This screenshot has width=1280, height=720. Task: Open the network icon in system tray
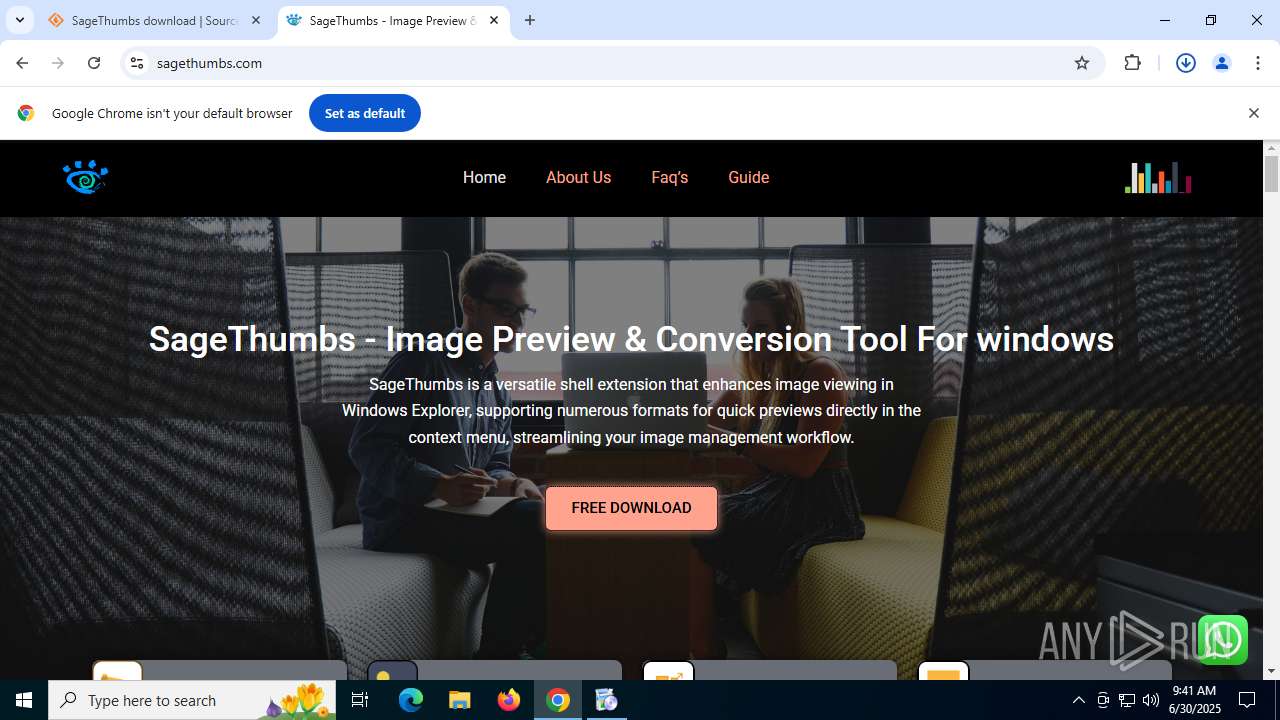(x=1127, y=700)
